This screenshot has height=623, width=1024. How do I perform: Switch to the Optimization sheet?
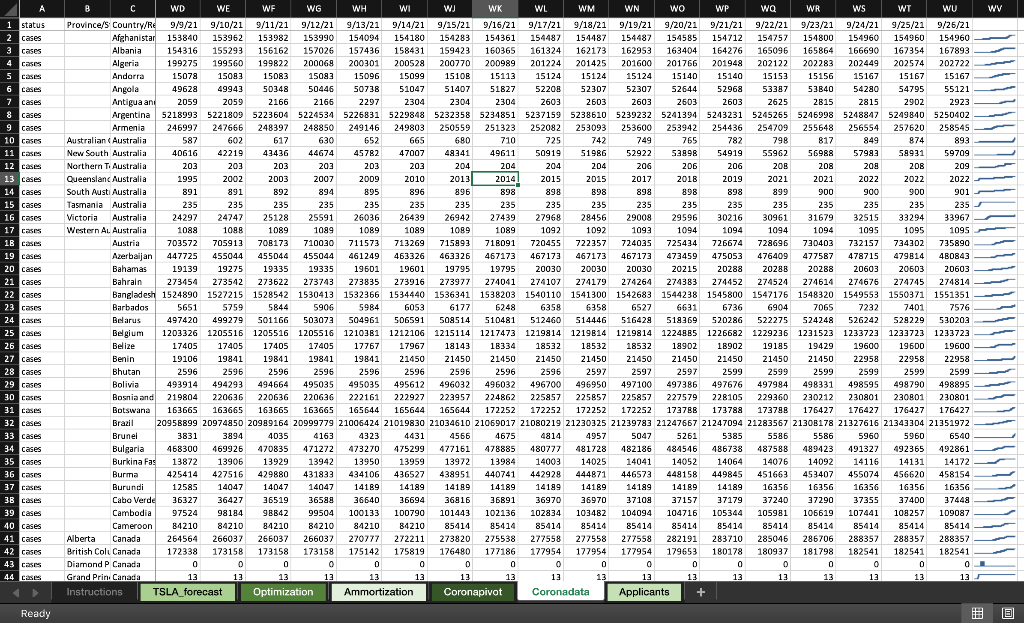coord(282,592)
